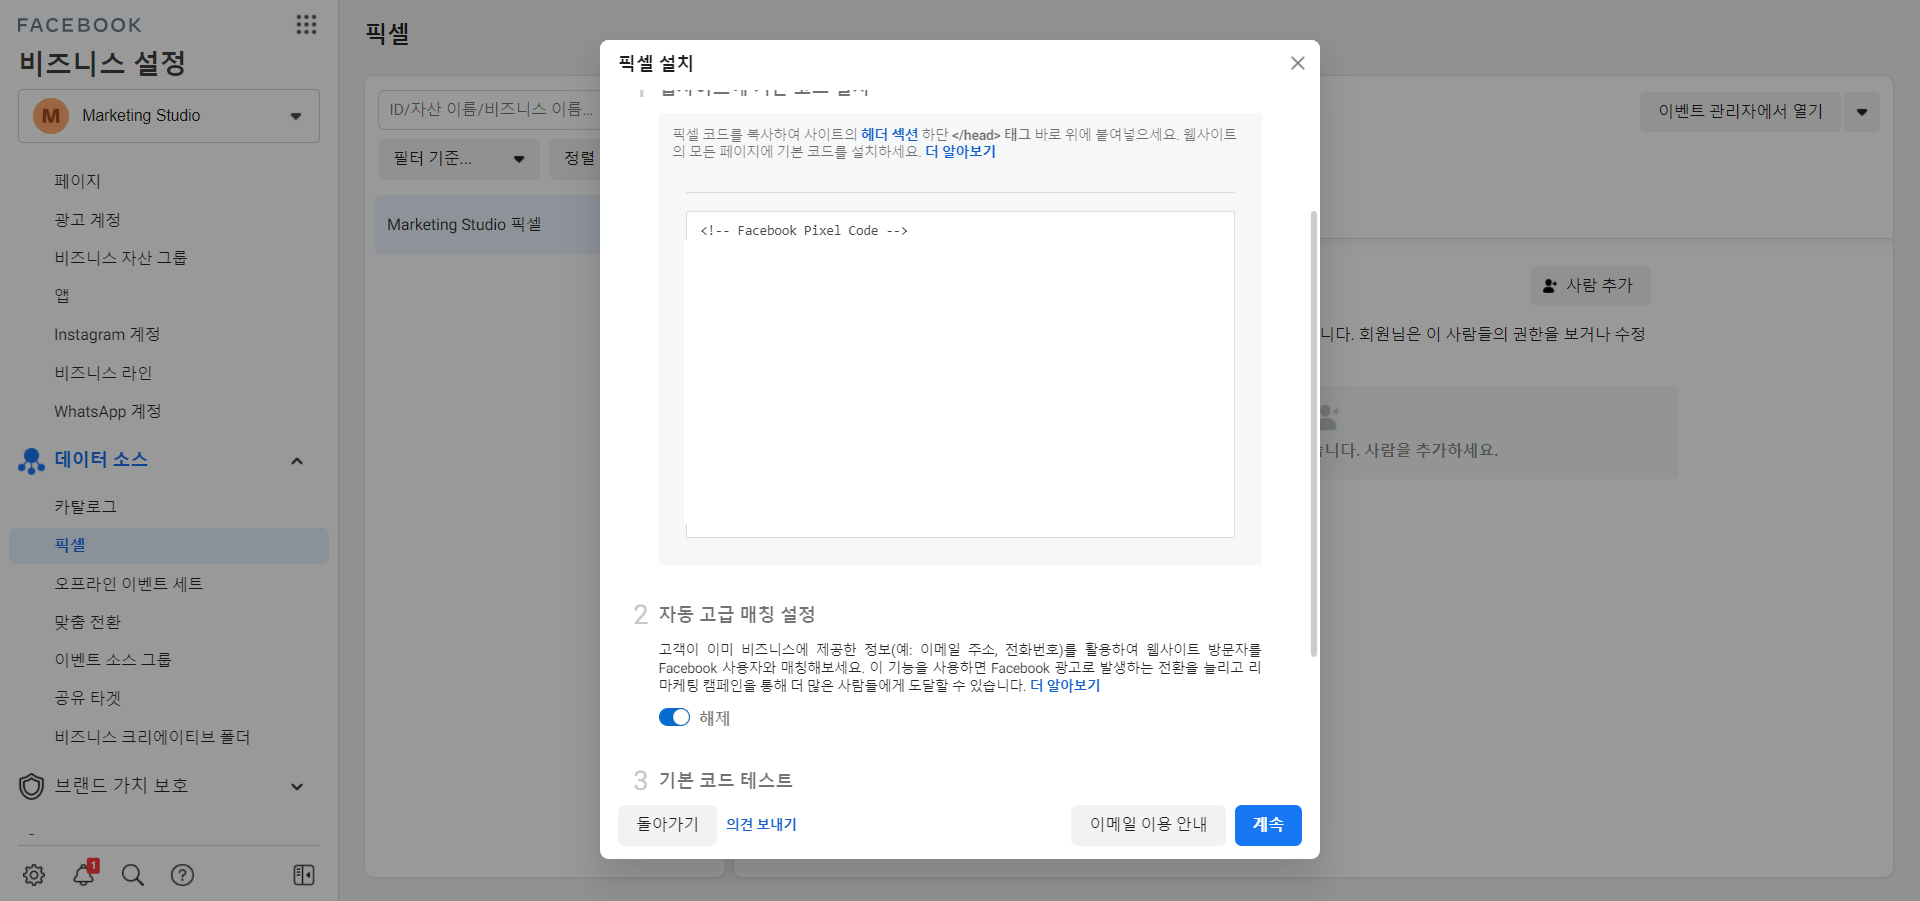This screenshot has height=901, width=1920.
Task: Click inside the Facebook Pixel Code box
Action: (x=960, y=375)
